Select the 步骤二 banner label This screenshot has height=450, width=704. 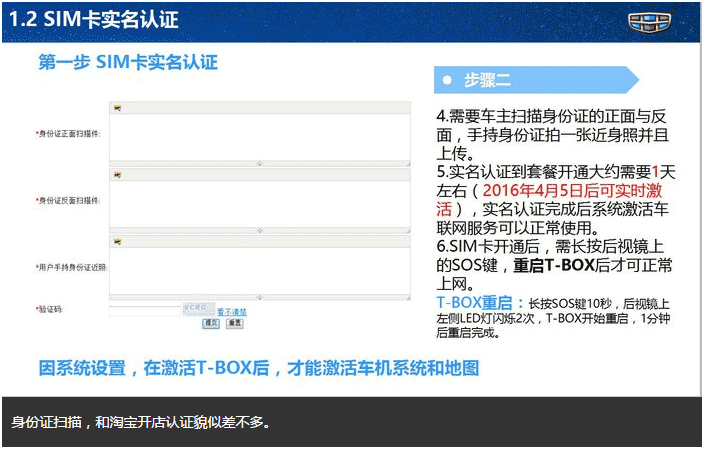[488, 80]
